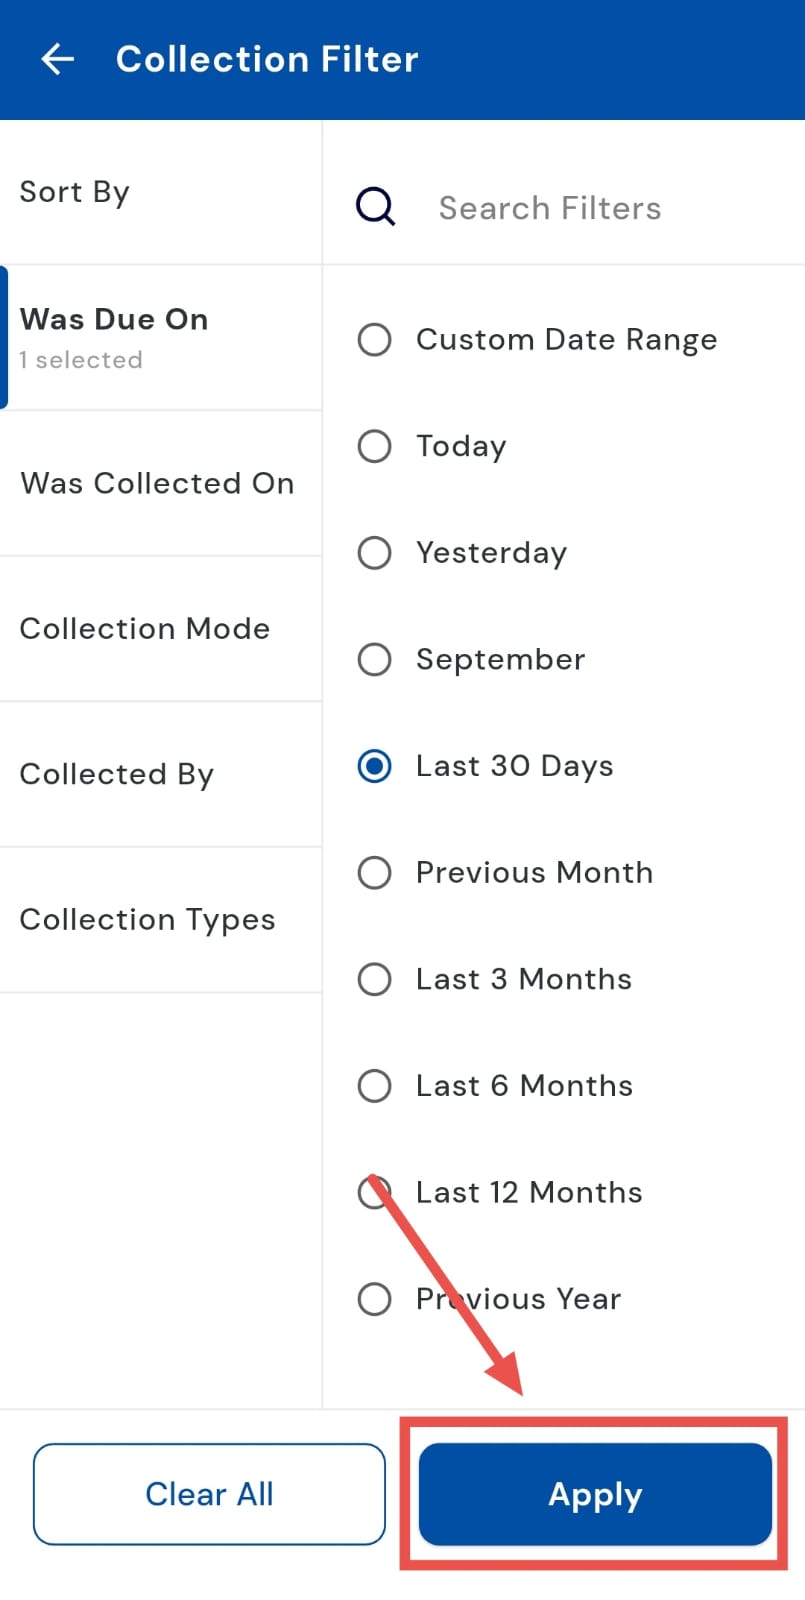This screenshot has width=805, height=1600.
Task: Select the Yesterday radio option
Action: click(374, 553)
